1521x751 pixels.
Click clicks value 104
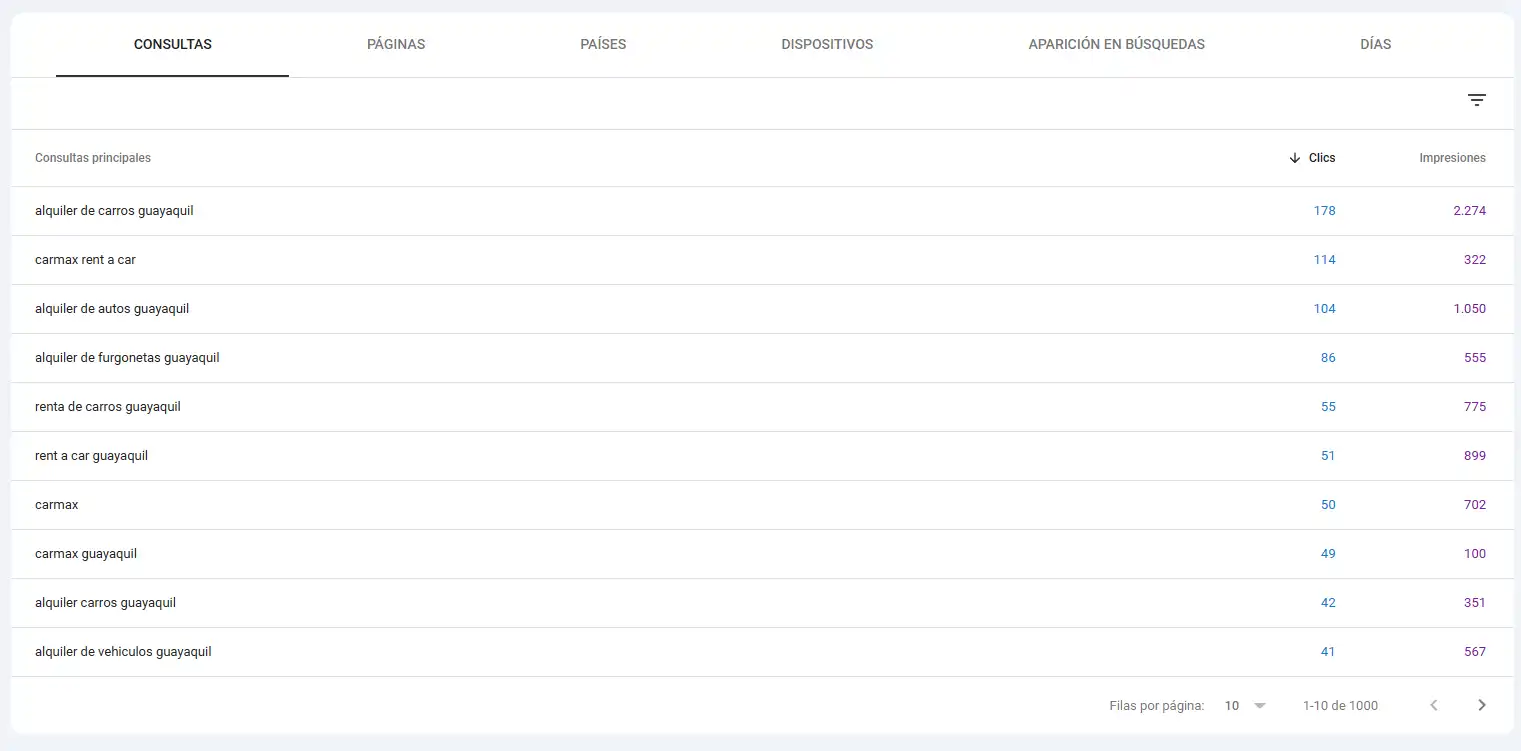(x=1324, y=309)
